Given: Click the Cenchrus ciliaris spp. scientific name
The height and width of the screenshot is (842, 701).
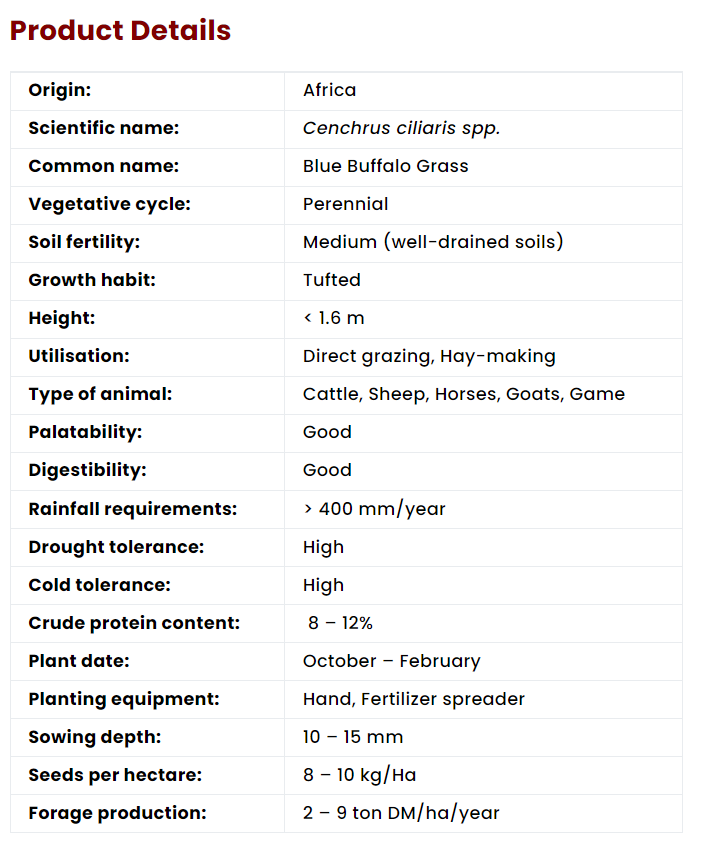Looking at the screenshot, I should 401,128.
